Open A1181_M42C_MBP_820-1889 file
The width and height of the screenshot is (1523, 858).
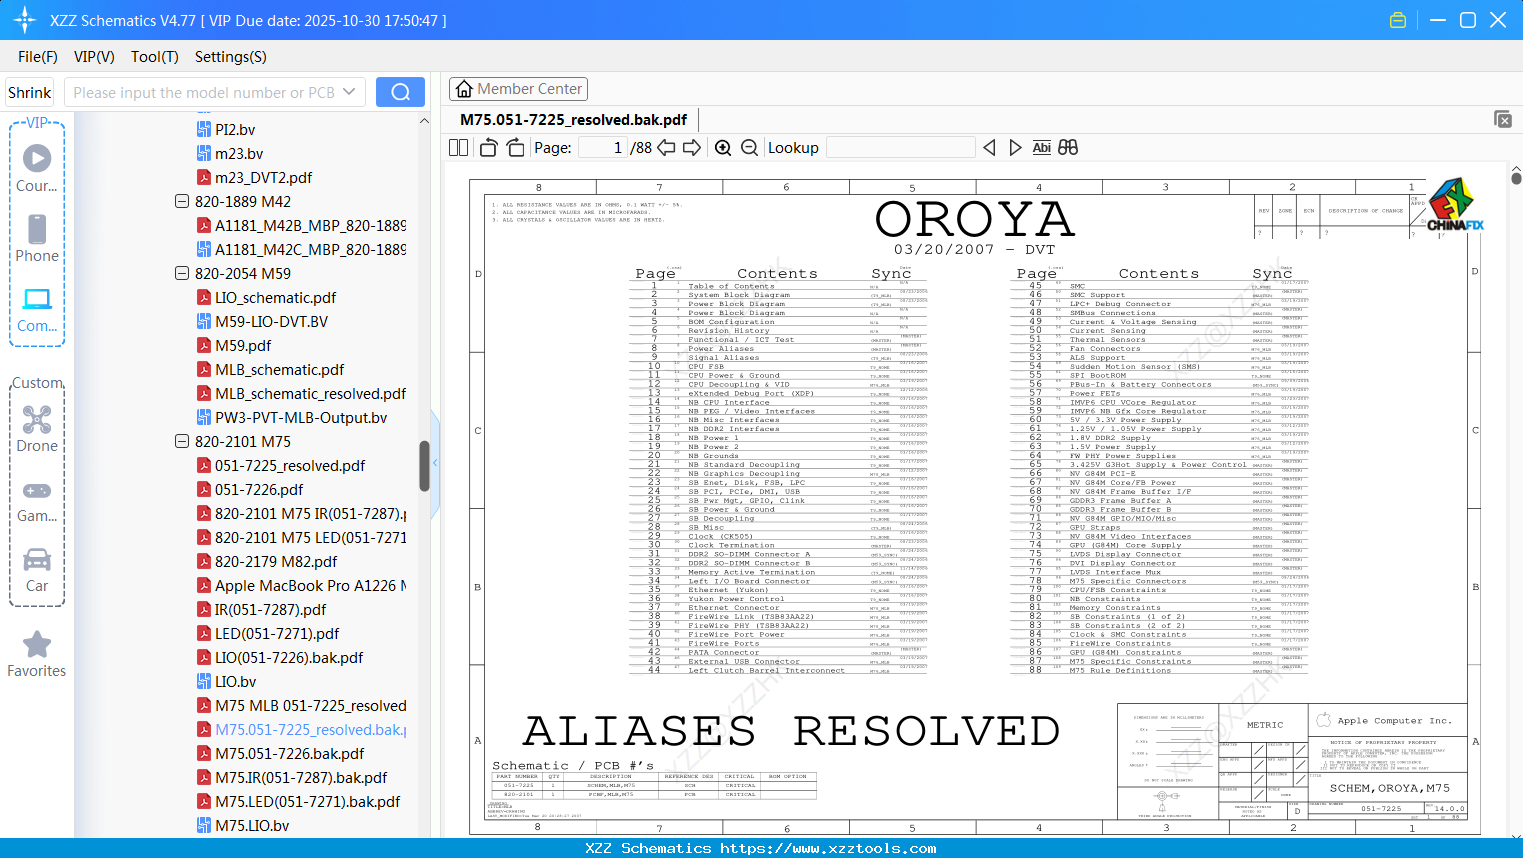pyautogui.click(x=302, y=249)
